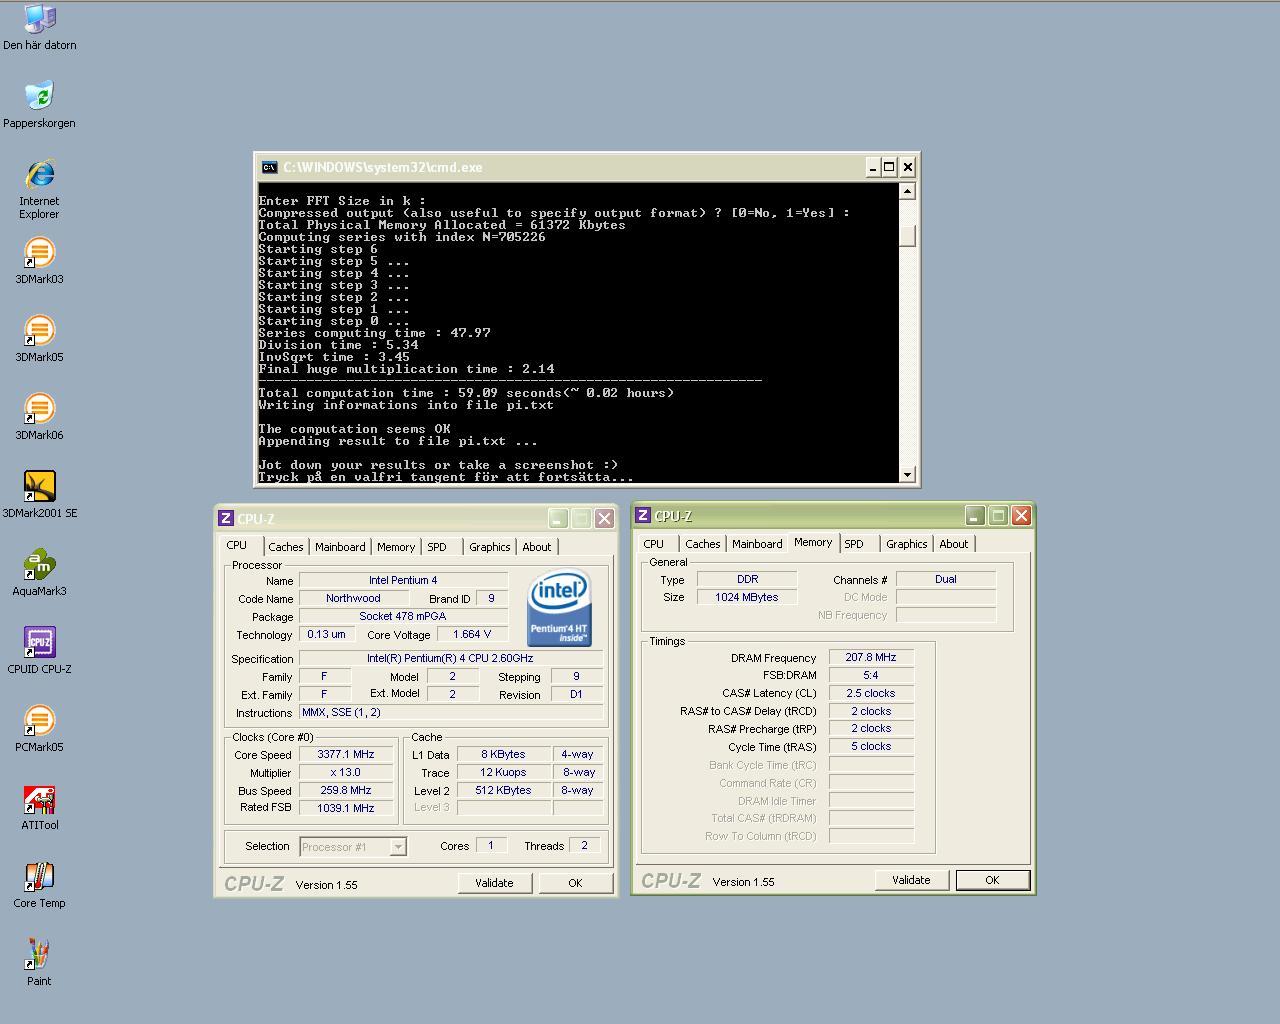
Task: Click Validate in right CPU-Z window
Action: [911, 880]
